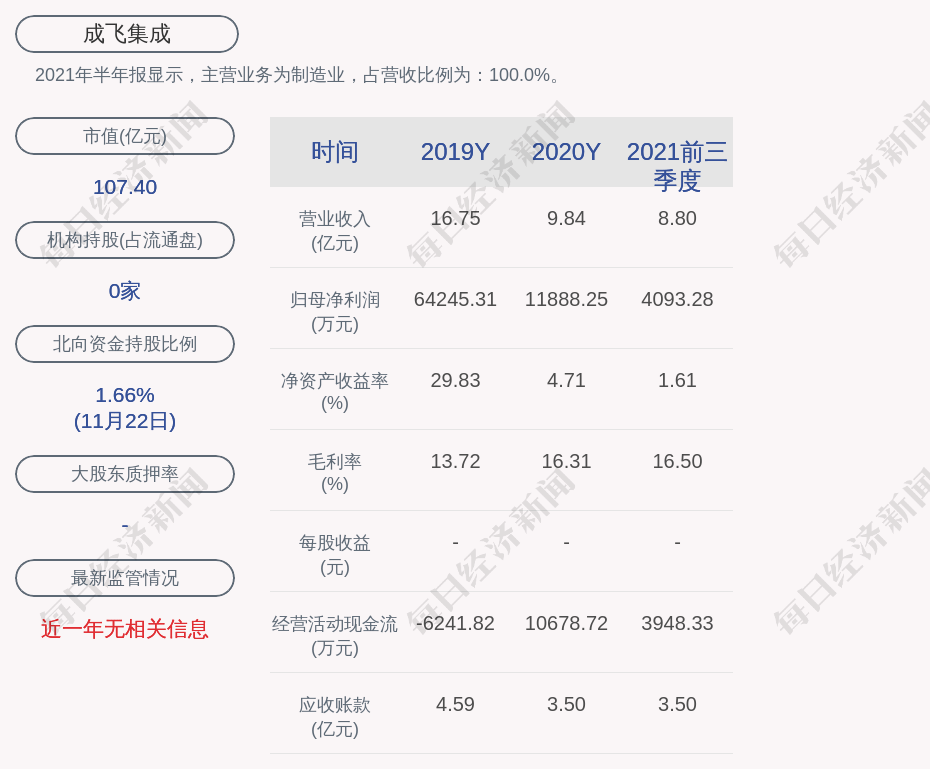Switch to the 2019Y column
The height and width of the screenshot is (769, 930).
[455, 152]
